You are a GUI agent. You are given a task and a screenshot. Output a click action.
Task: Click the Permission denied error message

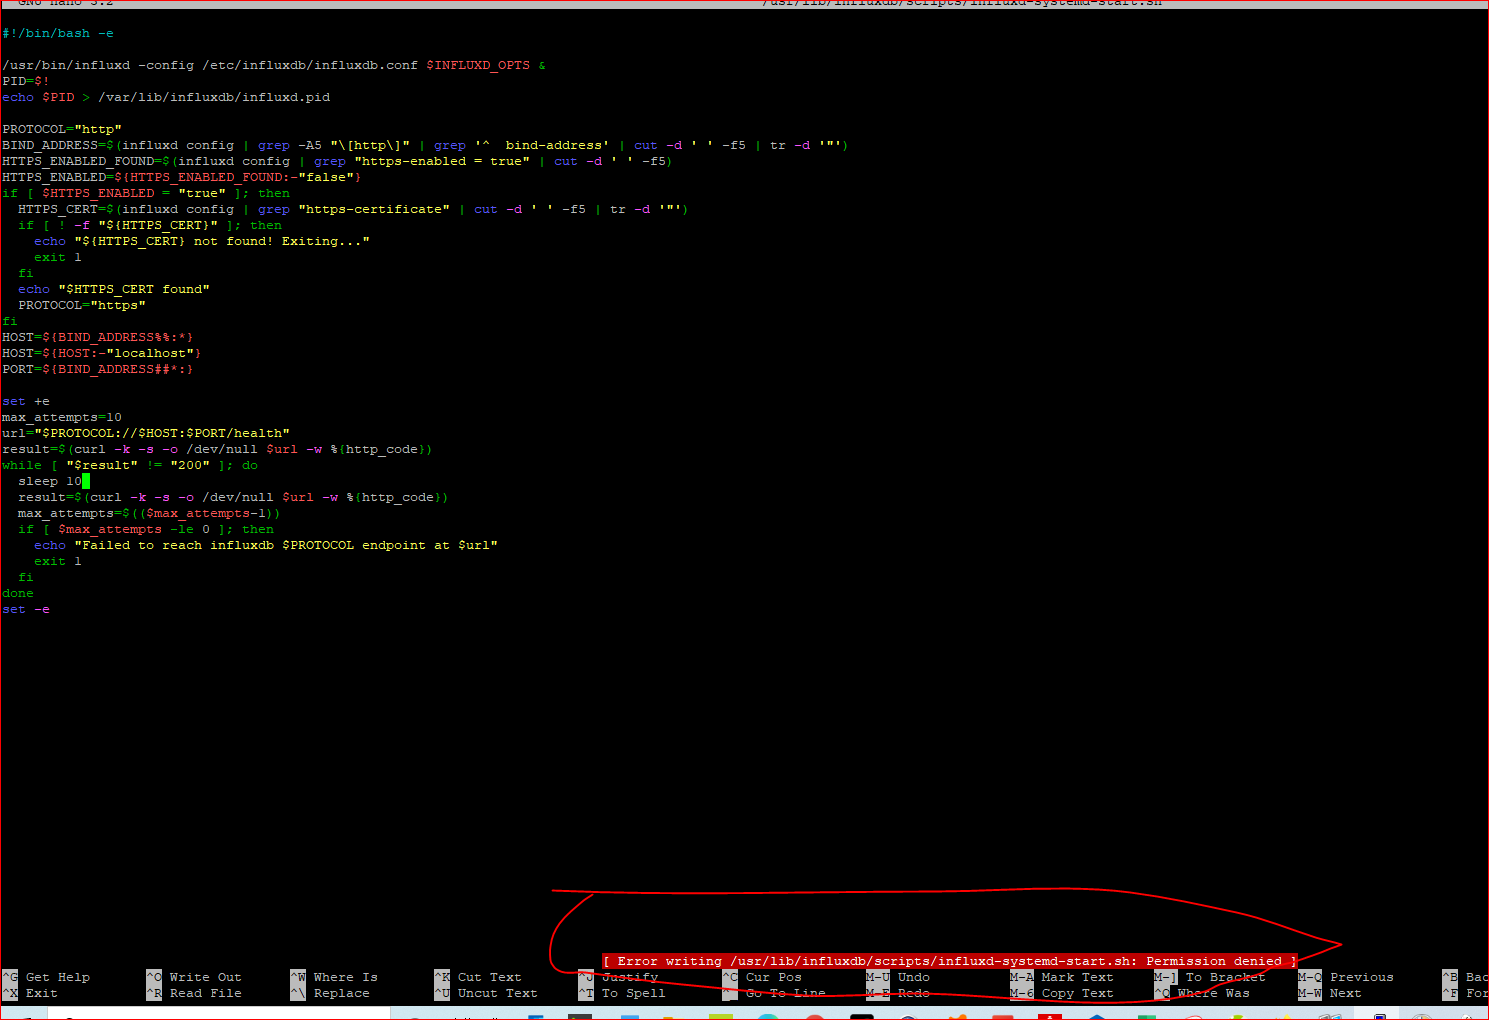(x=949, y=961)
